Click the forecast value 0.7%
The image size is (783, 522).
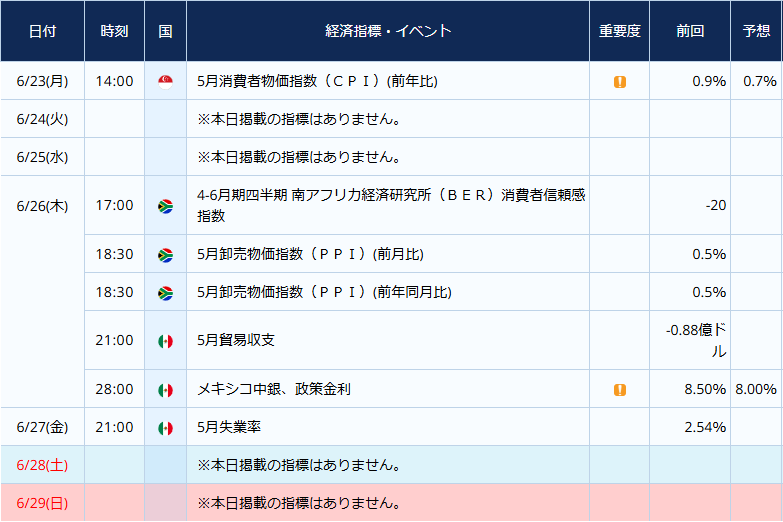760,81
